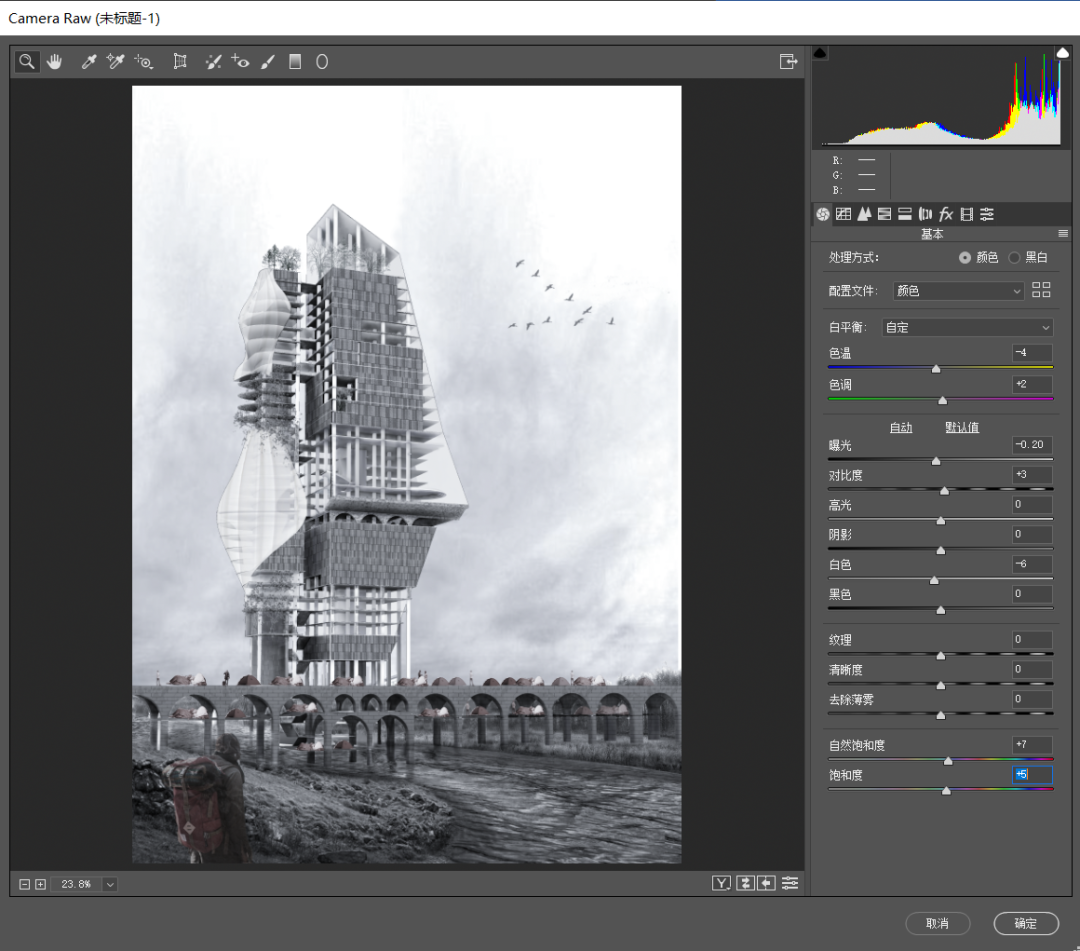The image size is (1080, 951).
Task: Pick the Radial Filter tool
Action: [x=322, y=62]
